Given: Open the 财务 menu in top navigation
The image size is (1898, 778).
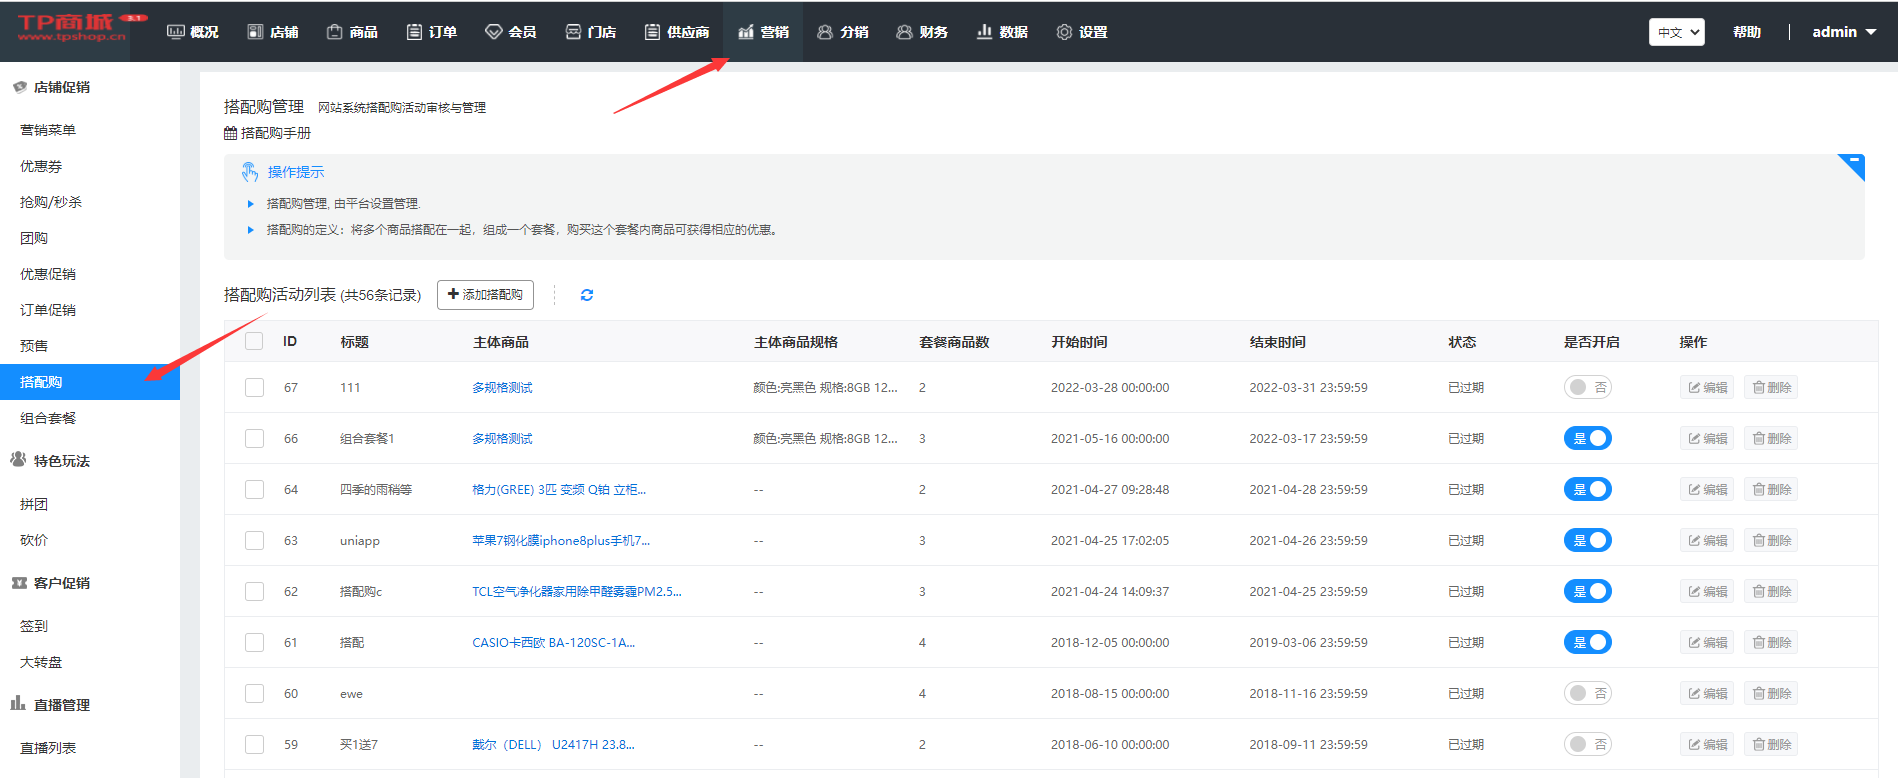Looking at the screenshot, I should [922, 32].
